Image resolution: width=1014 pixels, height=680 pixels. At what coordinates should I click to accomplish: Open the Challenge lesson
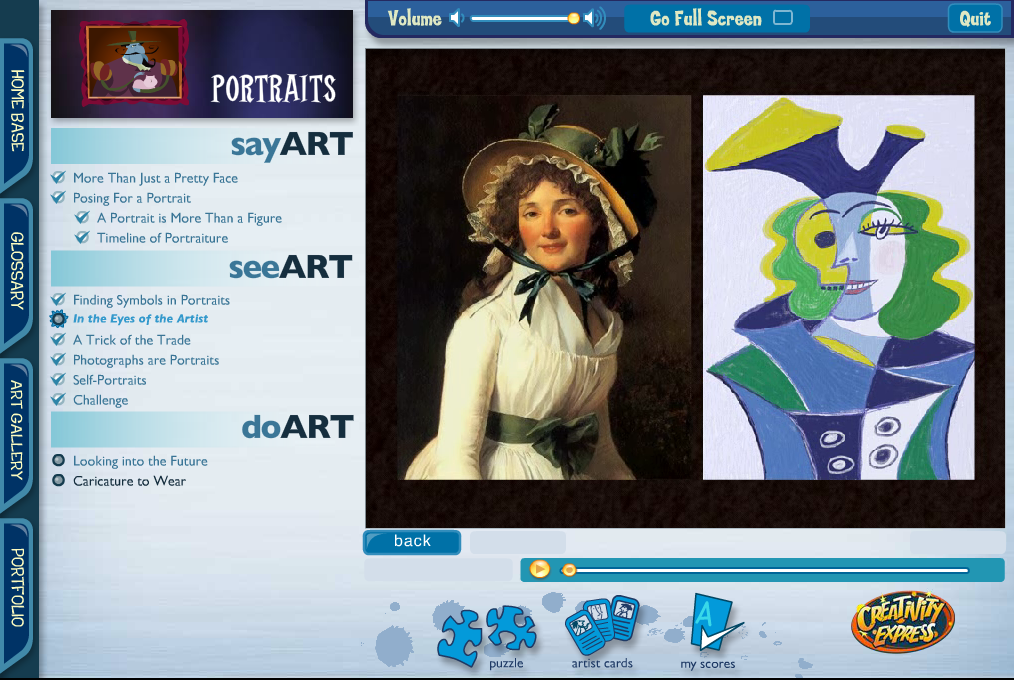(100, 400)
